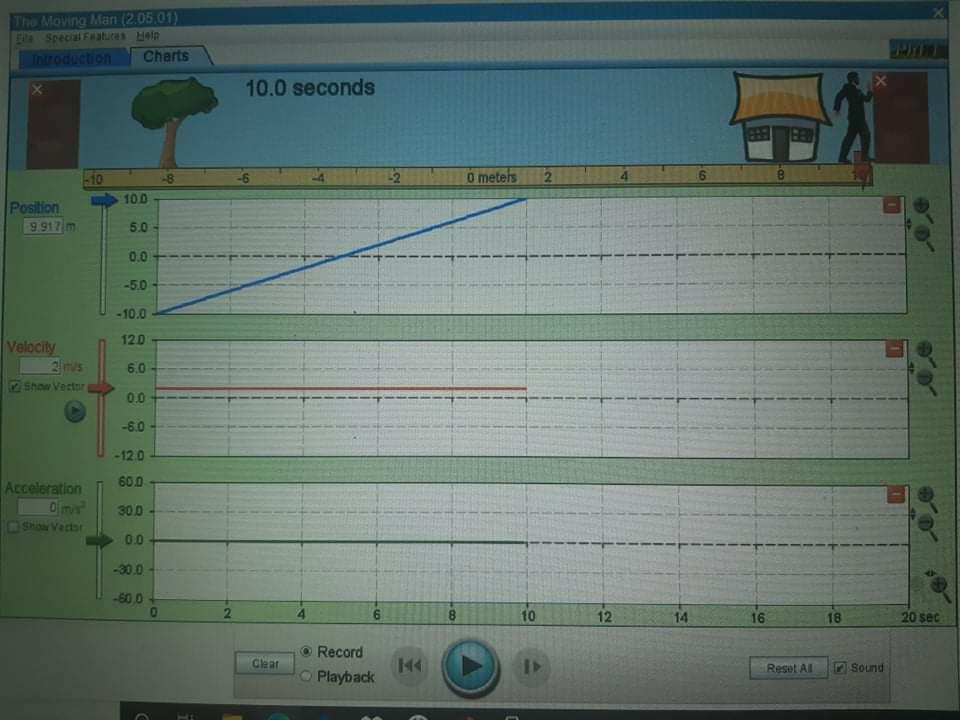Remove the right wall using its X
The image size is (960, 720).
click(x=880, y=80)
